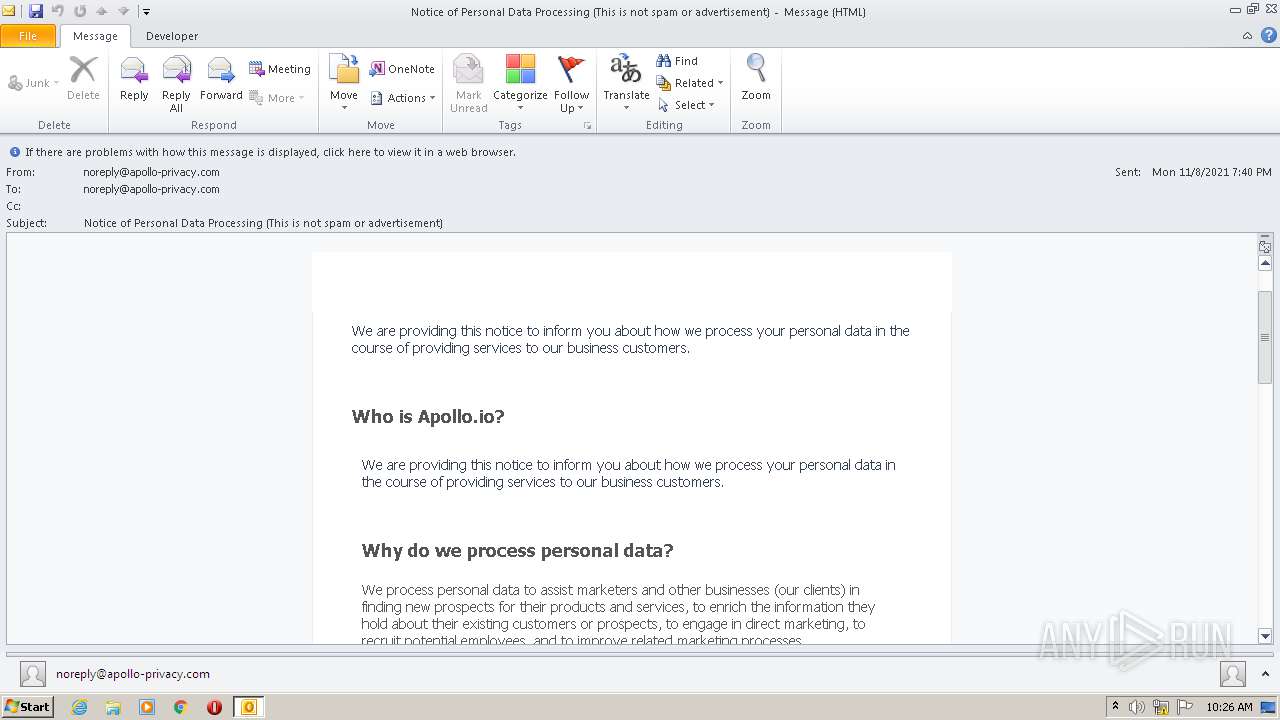Click the Redo arrow in title bar
Screen dimensions: 1280x720
pyautogui.click(x=80, y=11)
